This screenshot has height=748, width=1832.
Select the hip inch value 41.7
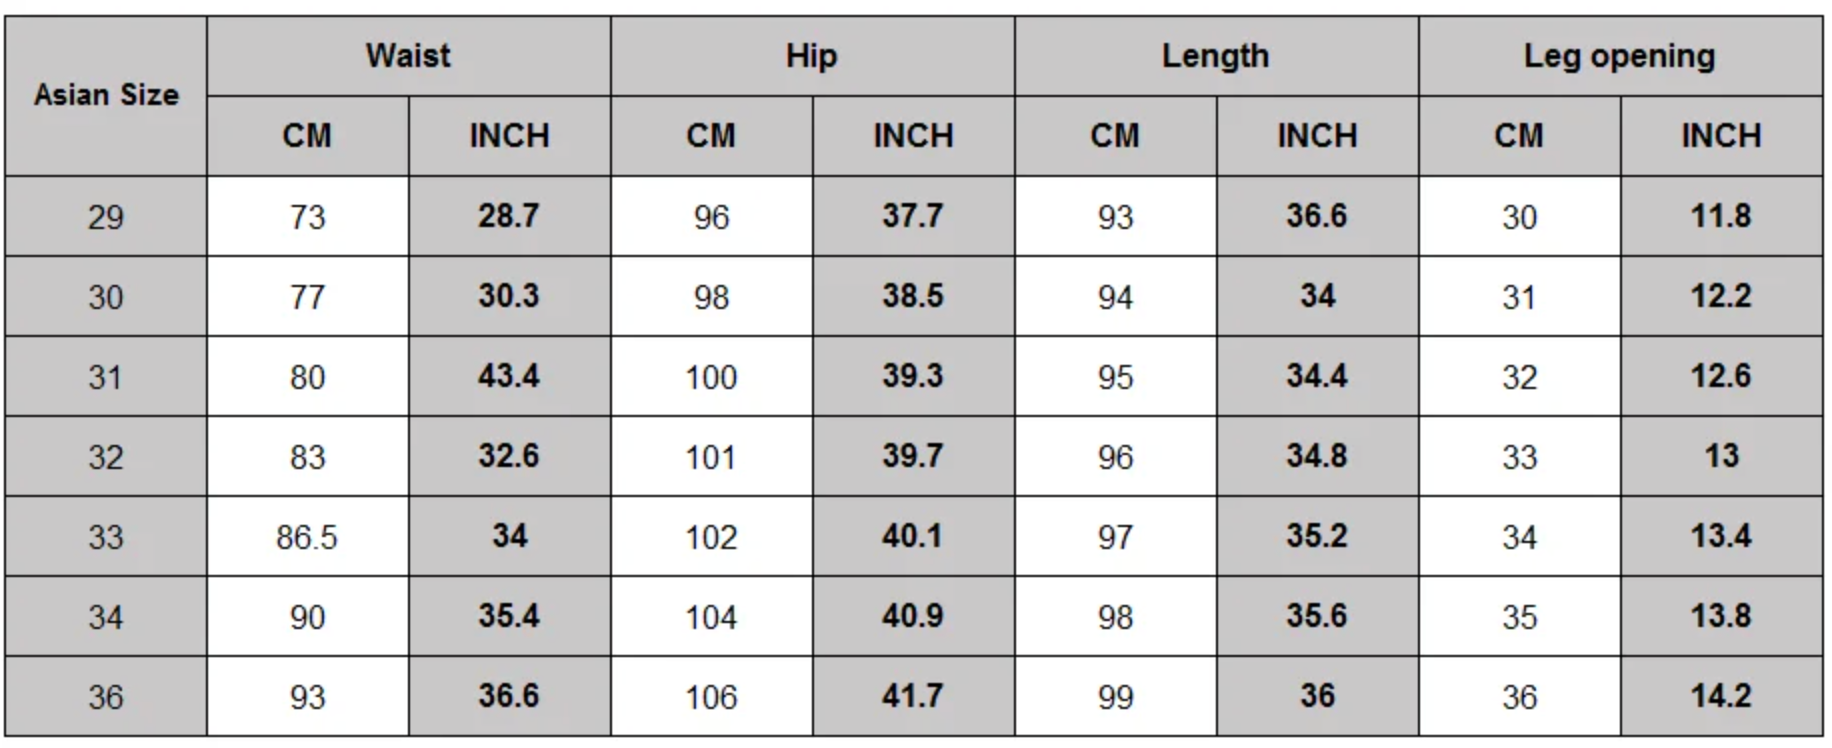tap(912, 696)
